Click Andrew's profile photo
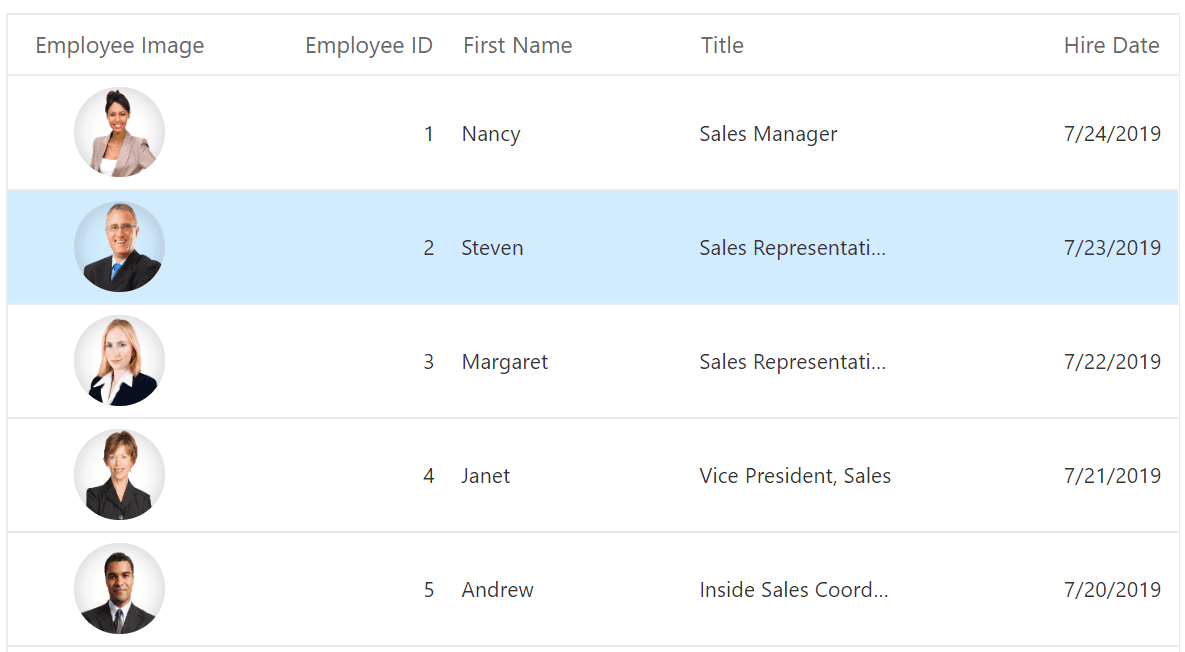Viewport: 1185px width, 652px height. pos(119,589)
